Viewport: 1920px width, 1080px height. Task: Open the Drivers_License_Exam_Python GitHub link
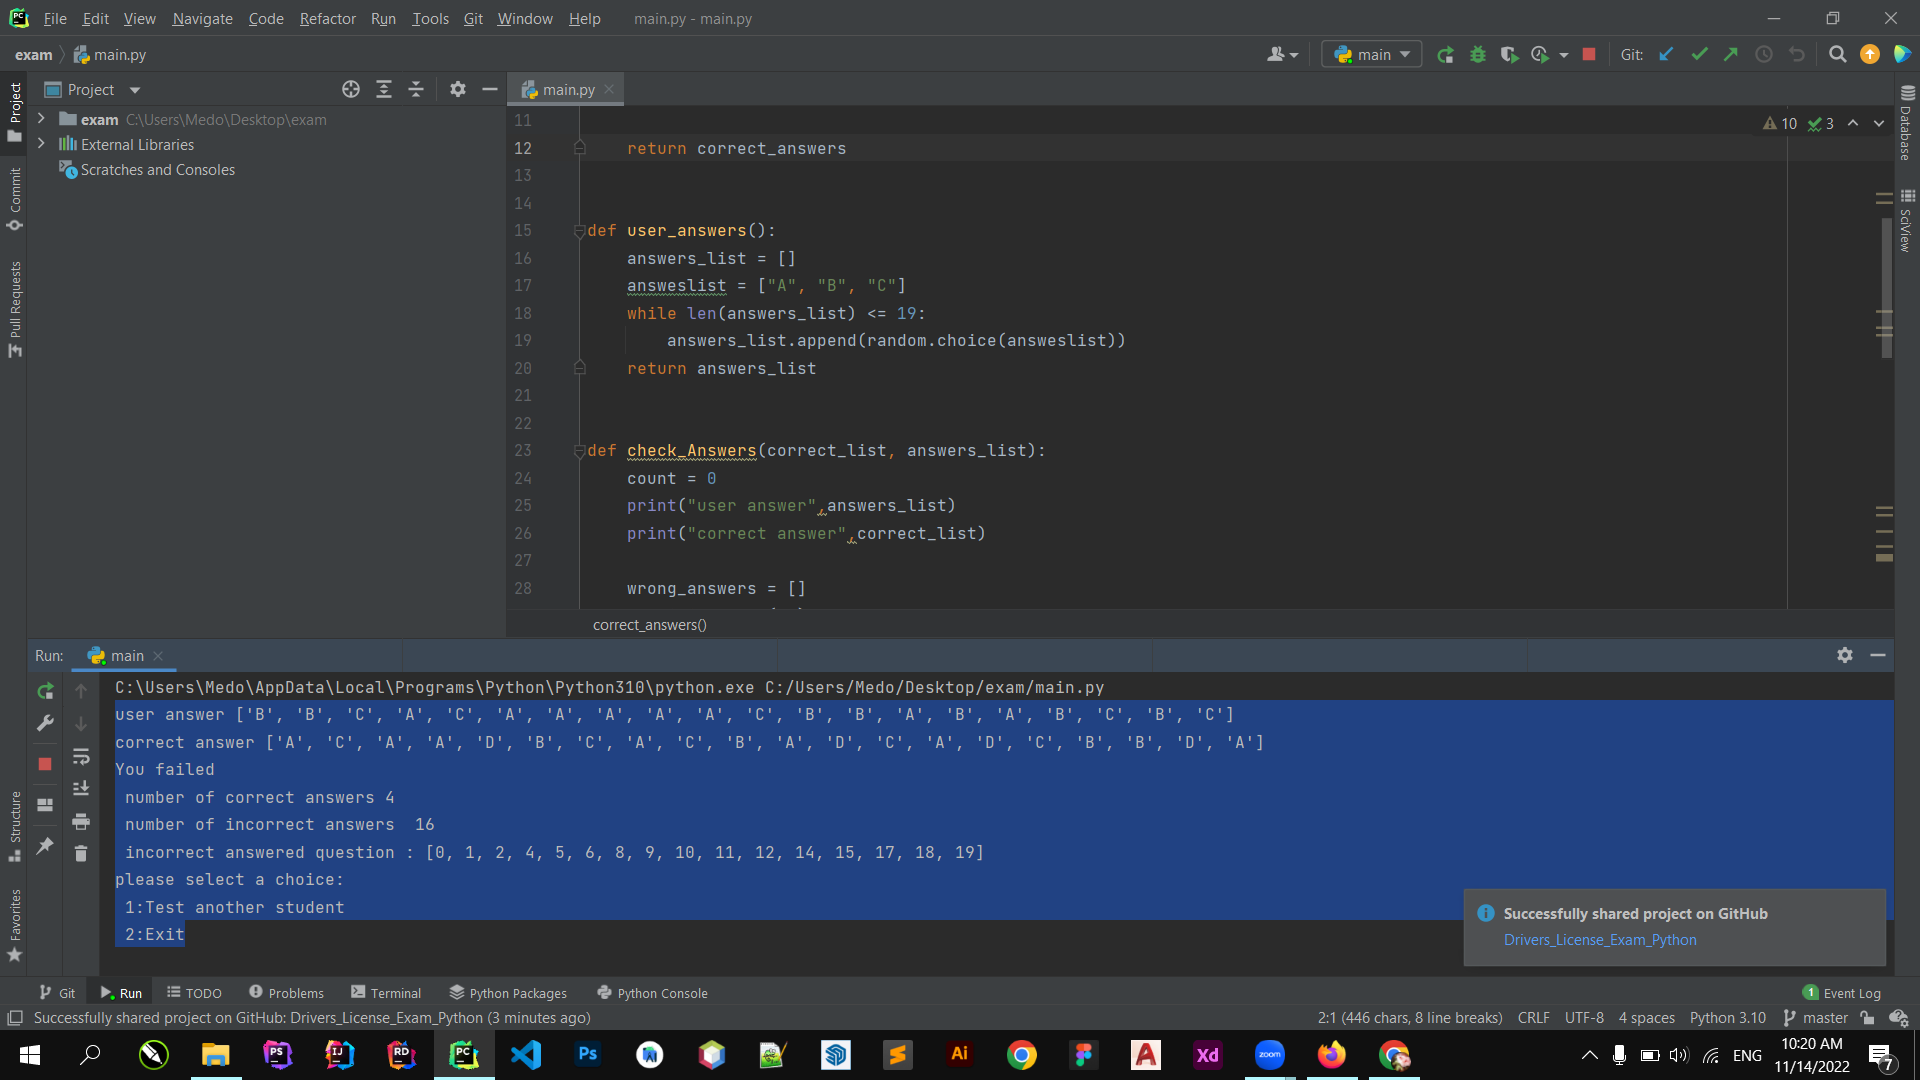1599,940
